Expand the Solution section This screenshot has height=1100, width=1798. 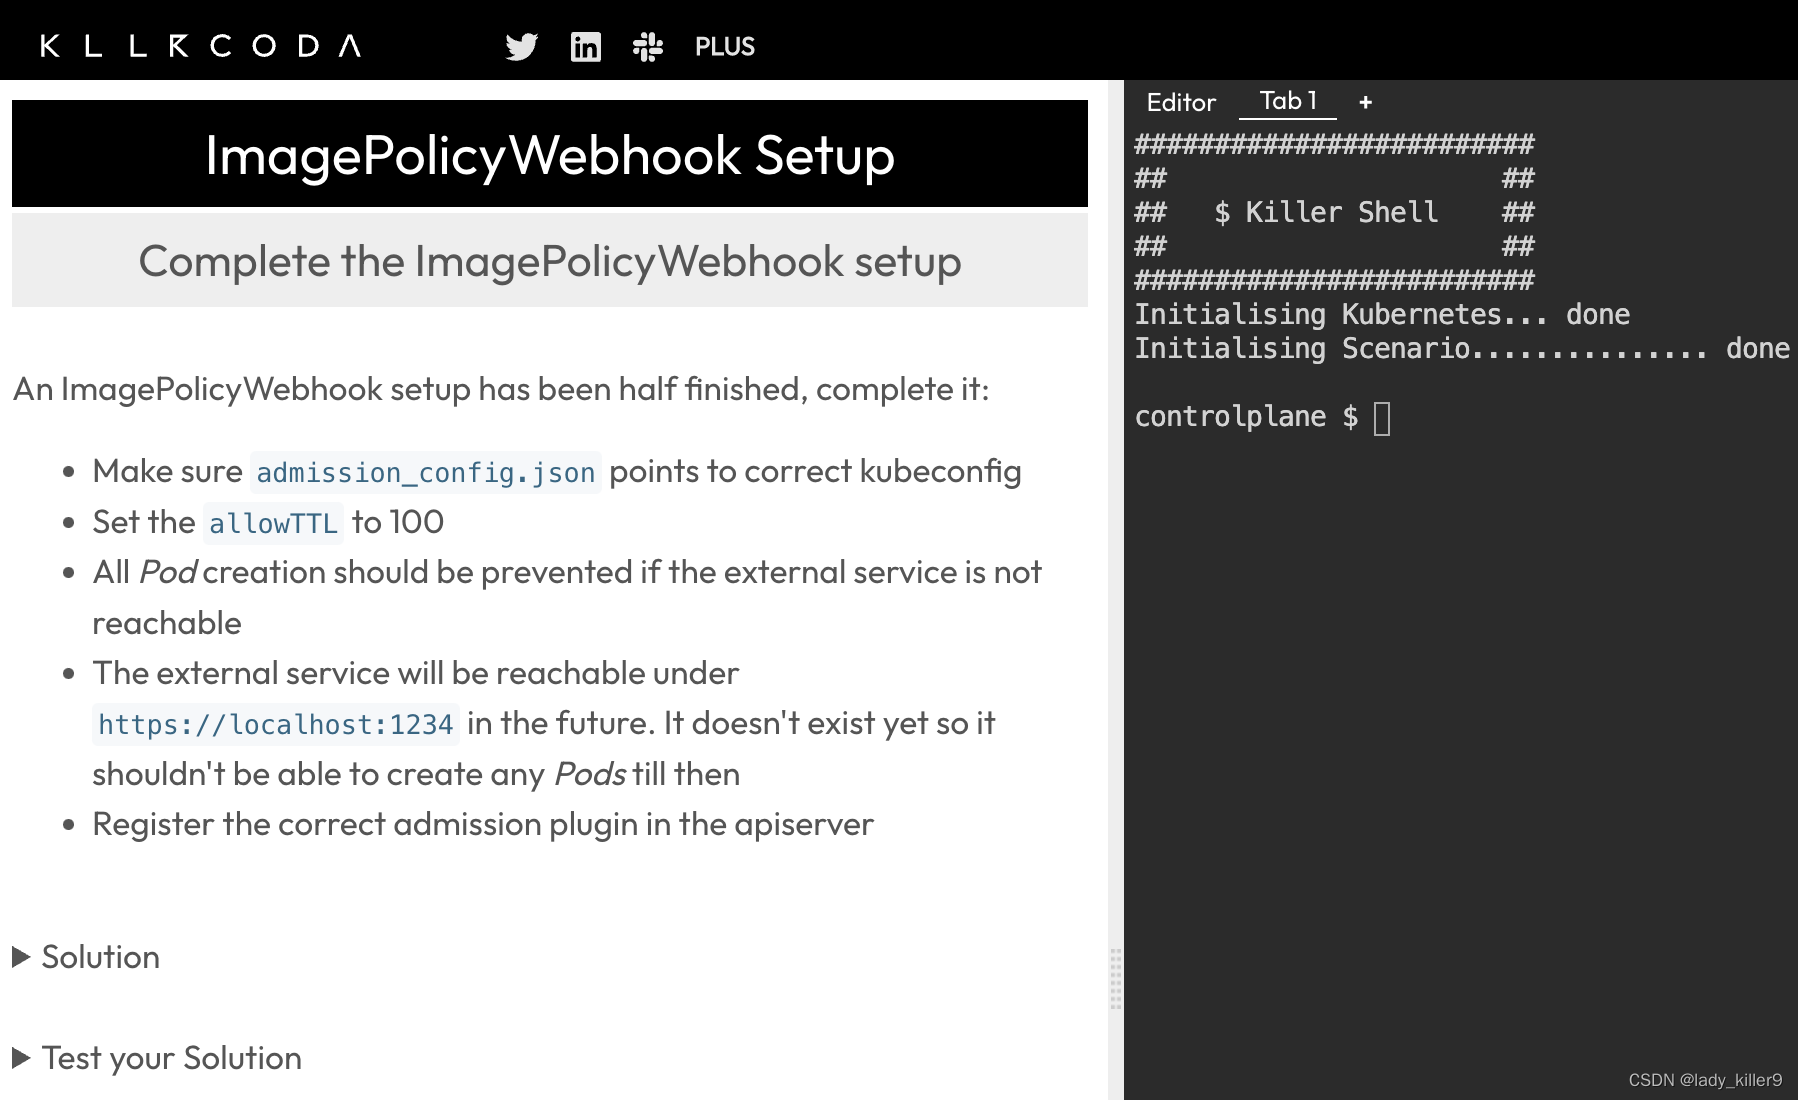[86, 957]
